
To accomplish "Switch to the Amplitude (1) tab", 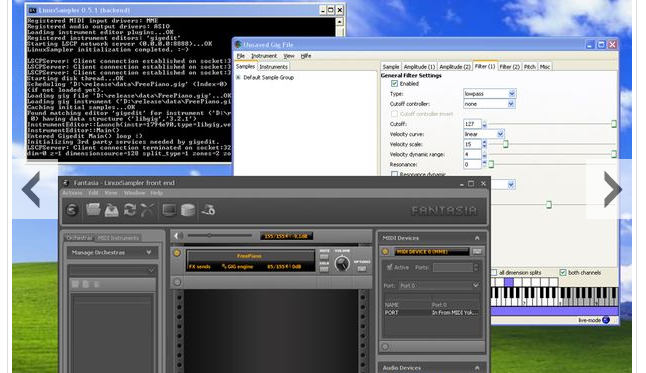I will [419, 66].
